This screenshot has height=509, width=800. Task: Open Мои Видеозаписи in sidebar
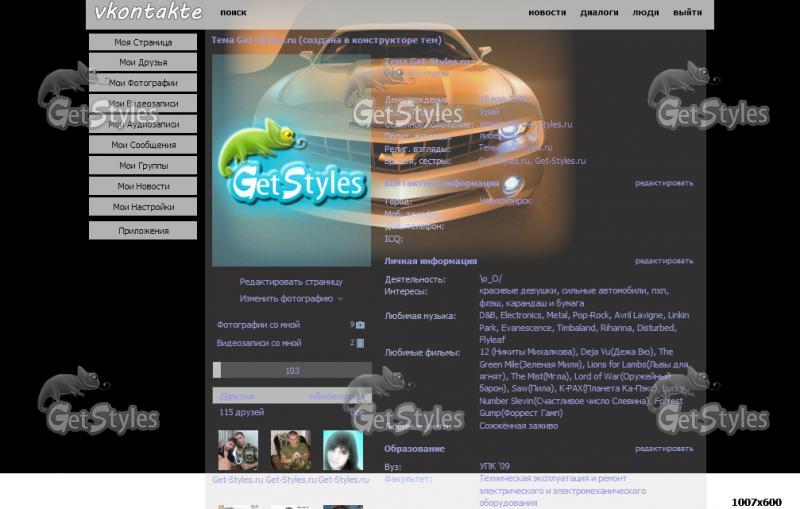tap(143, 104)
